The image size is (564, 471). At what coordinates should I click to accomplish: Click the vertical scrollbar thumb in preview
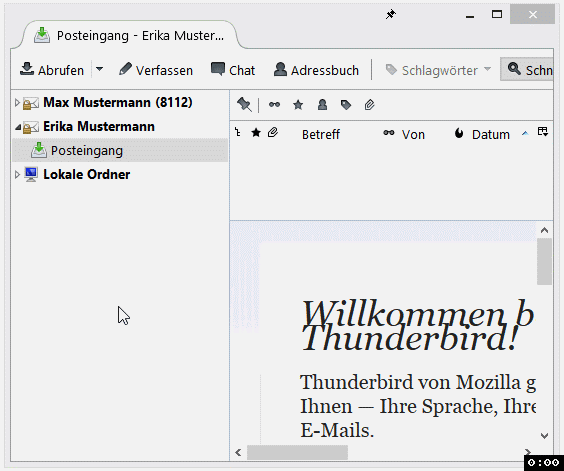click(x=544, y=262)
